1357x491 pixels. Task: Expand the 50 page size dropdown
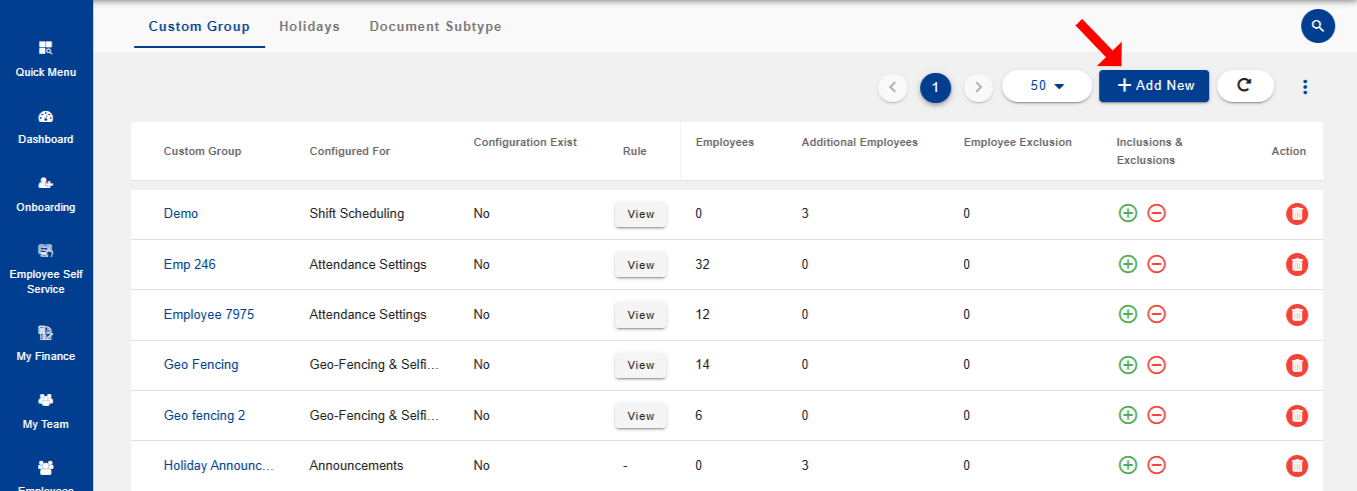coord(1046,86)
